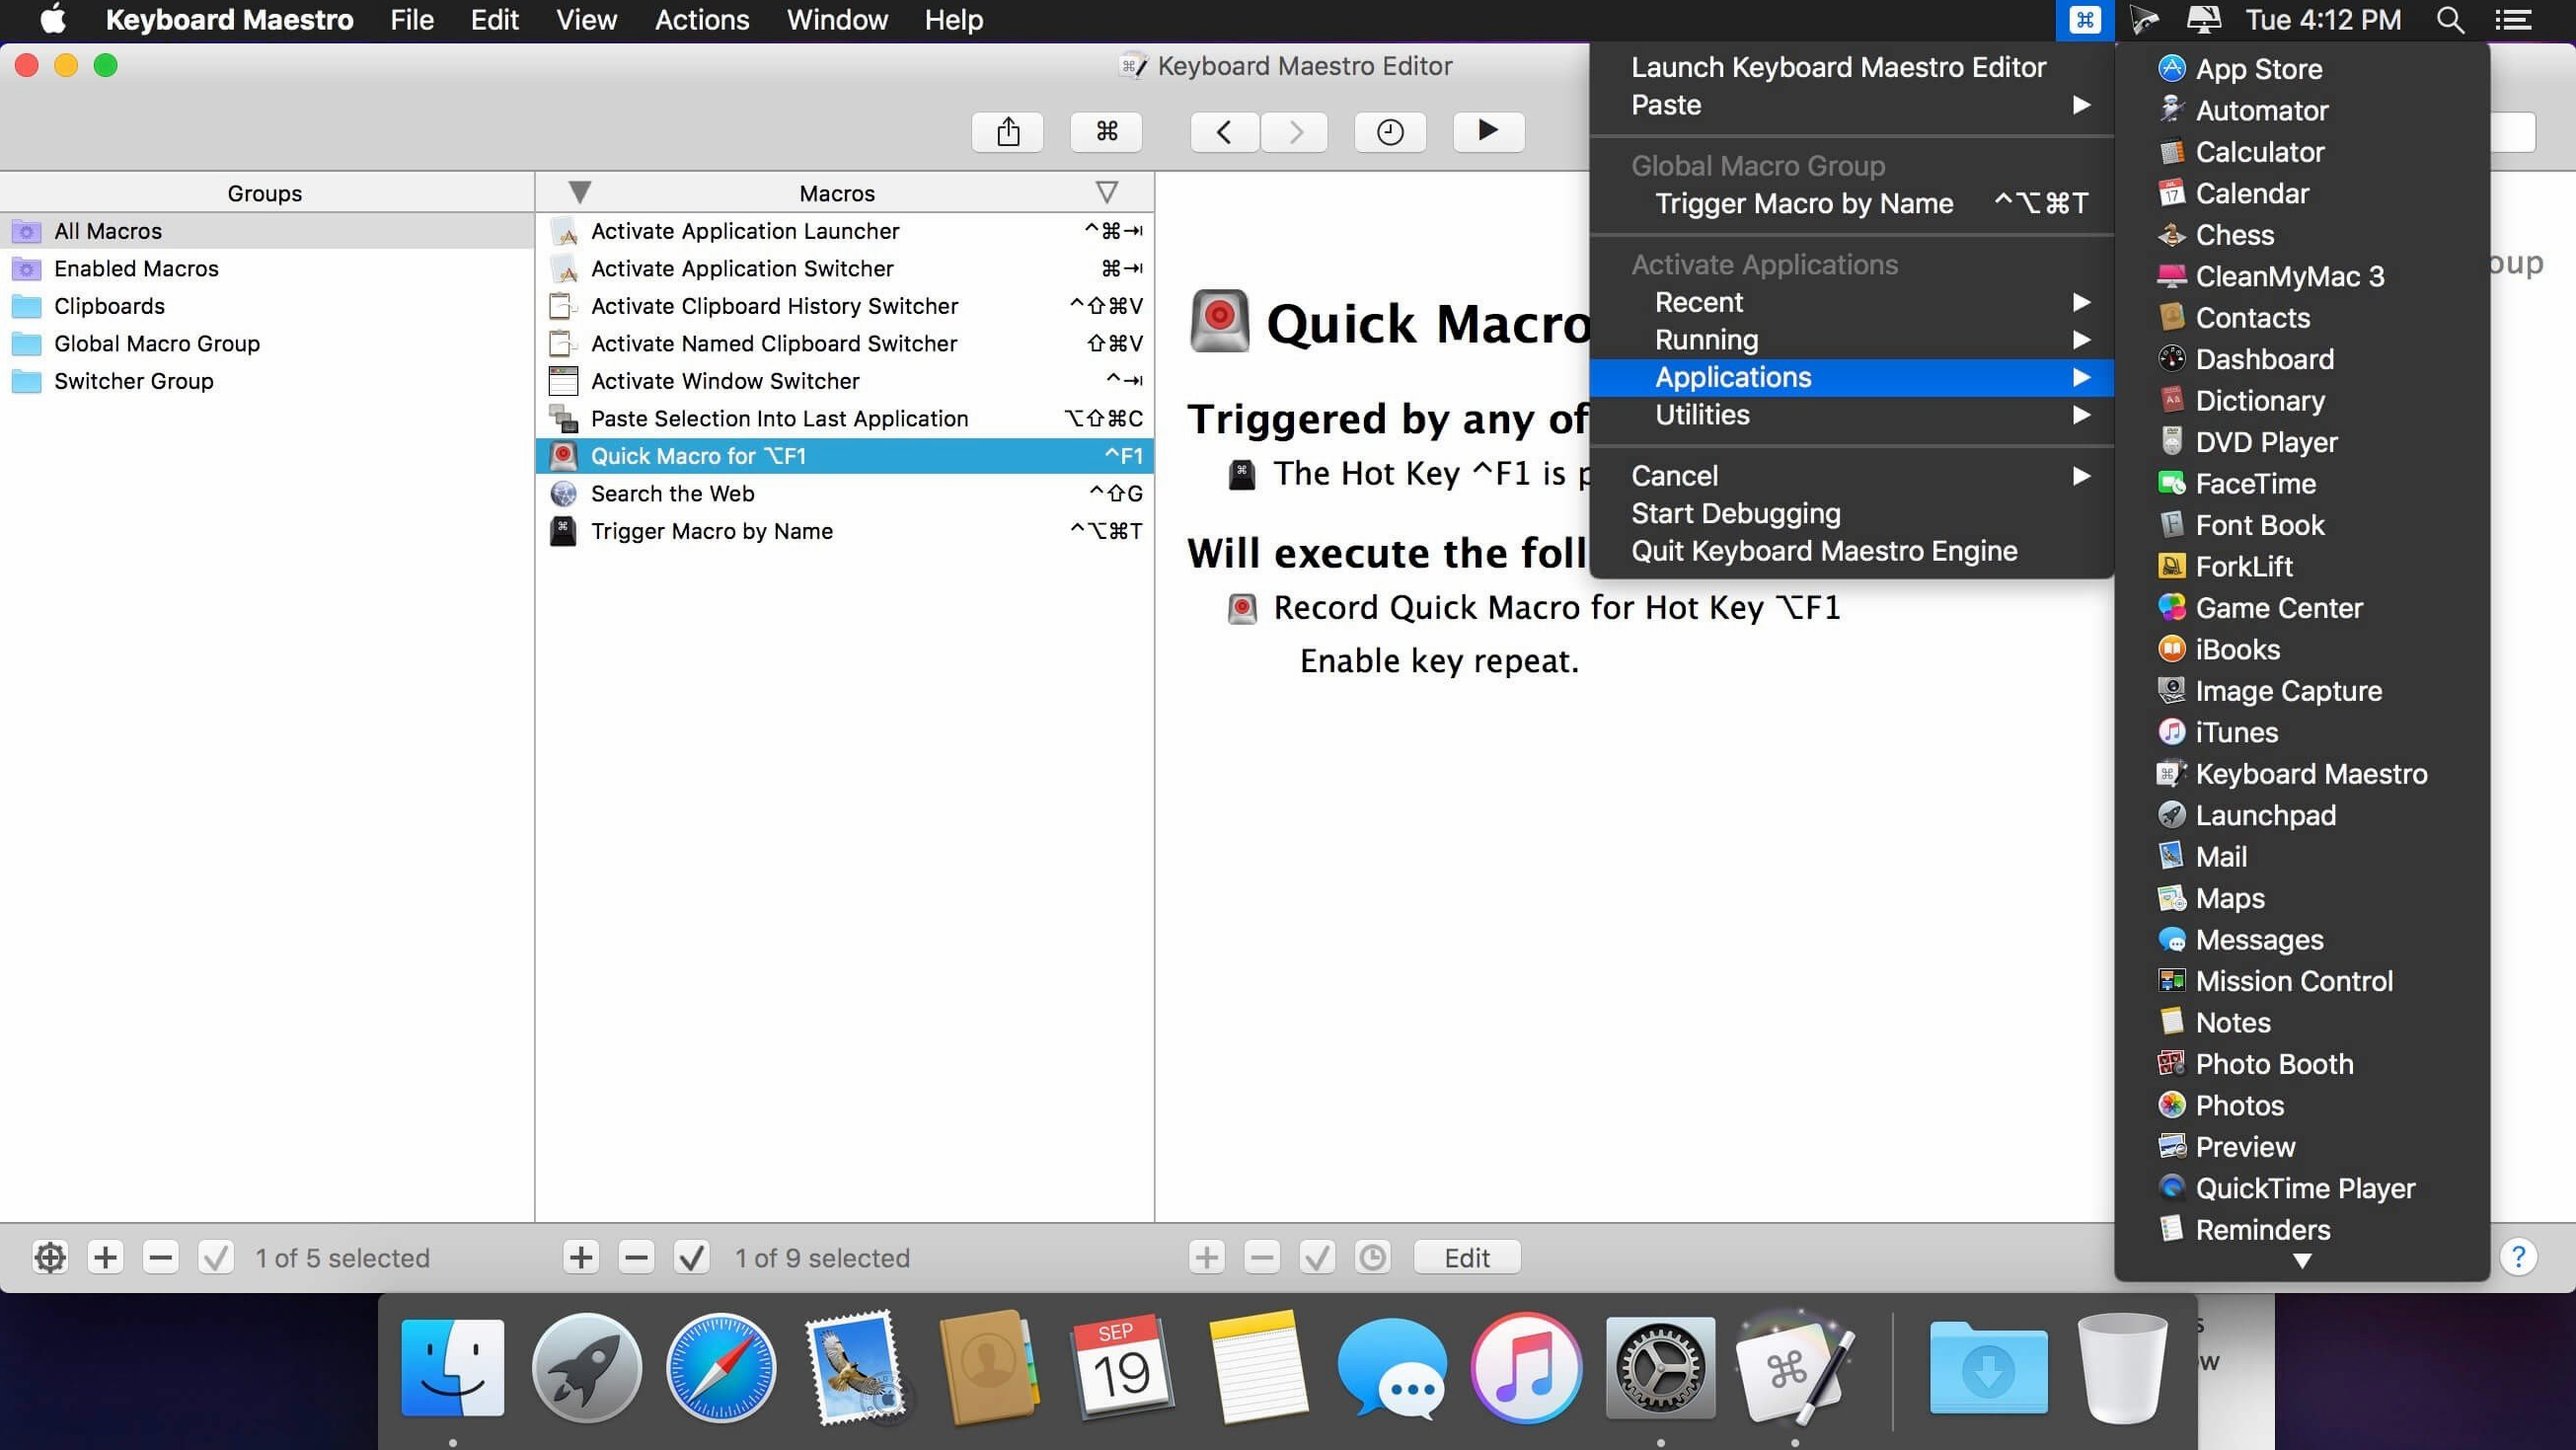This screenshot has height=1450, width=2576.
Task: Open Notification Center from the menu bar
Action: [x=2513, y=20]
